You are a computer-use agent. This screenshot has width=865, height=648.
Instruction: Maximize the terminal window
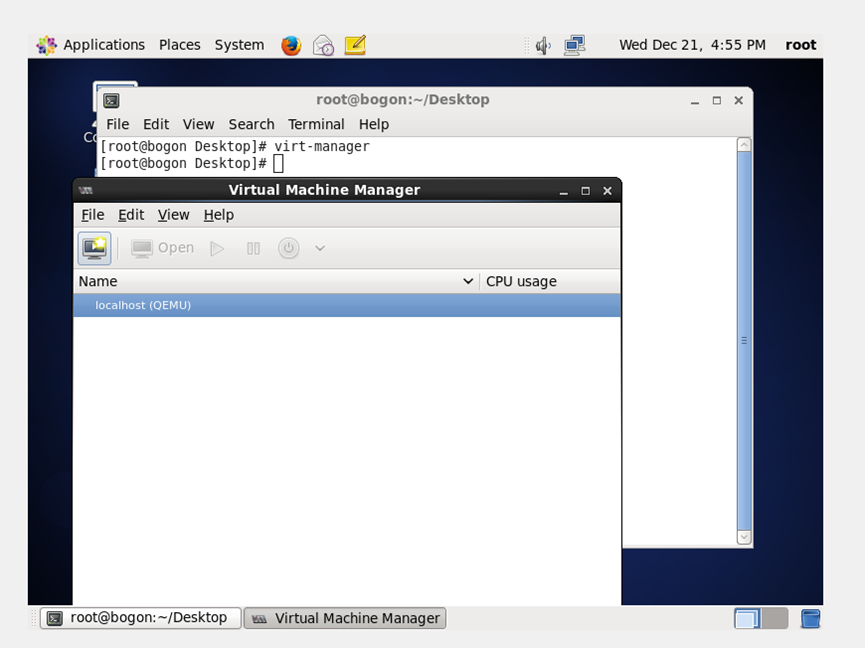(x=717, y=100)
